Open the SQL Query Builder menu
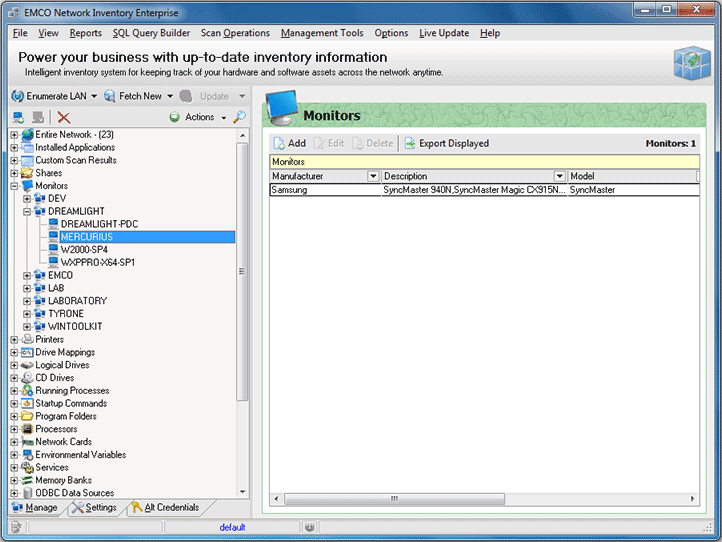This screenshot has height=542, width=722. pos(151,33)
